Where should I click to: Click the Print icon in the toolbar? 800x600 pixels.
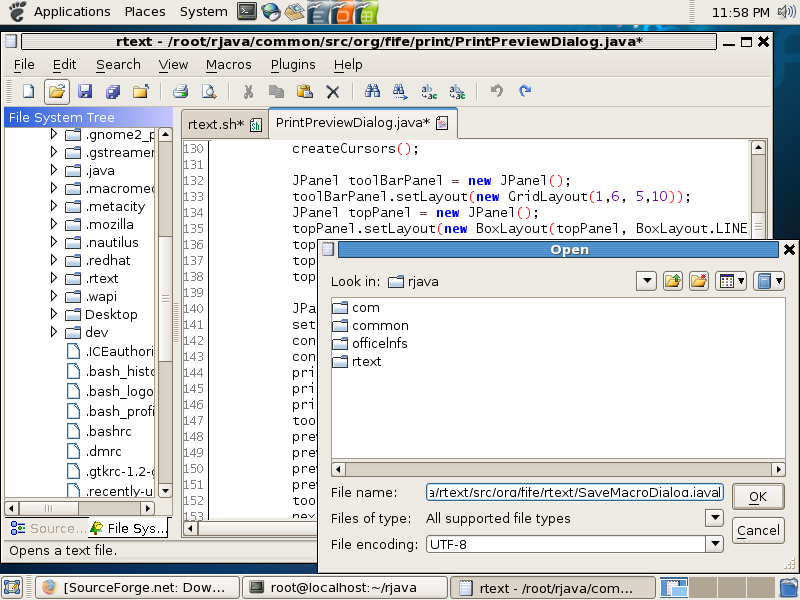(181, 91)
